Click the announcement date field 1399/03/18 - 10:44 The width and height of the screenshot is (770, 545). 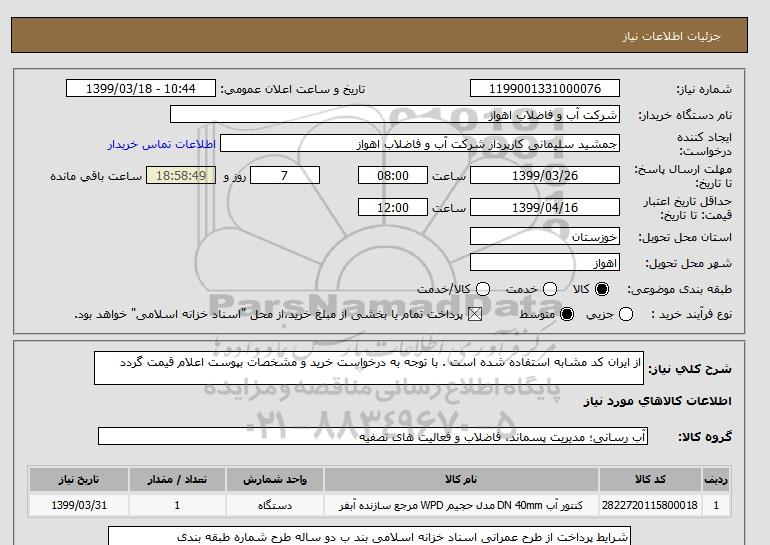(x=140, y=88)
